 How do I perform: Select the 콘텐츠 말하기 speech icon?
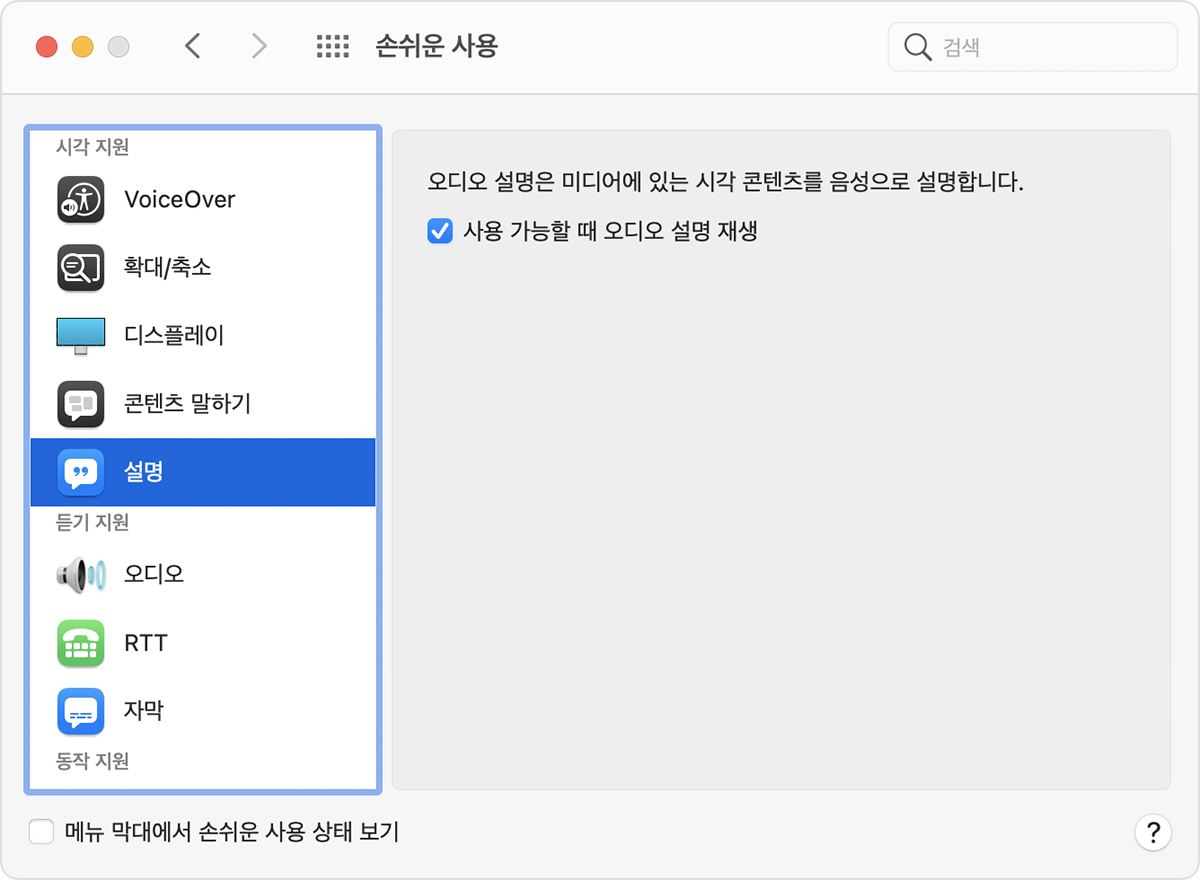(80, 403)
